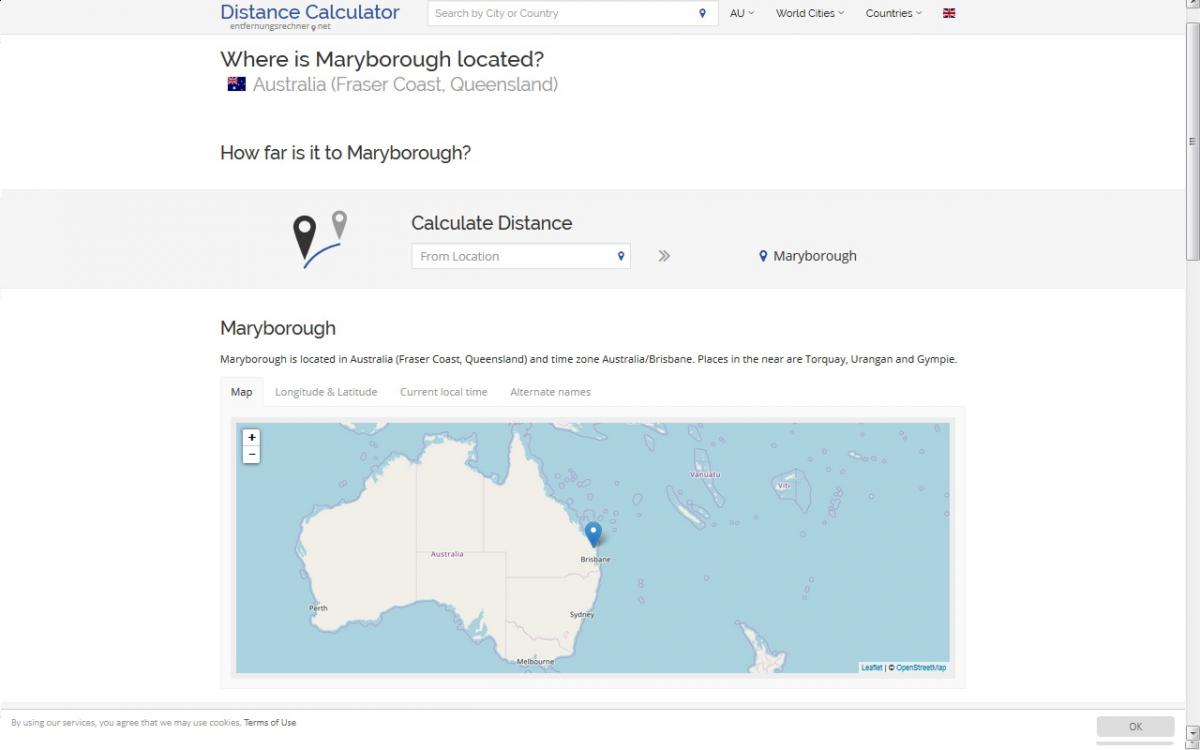Click the pin icon in From Location field
Image resolution: width=1200 pixels, height=750 pixels.
[621, 256]
